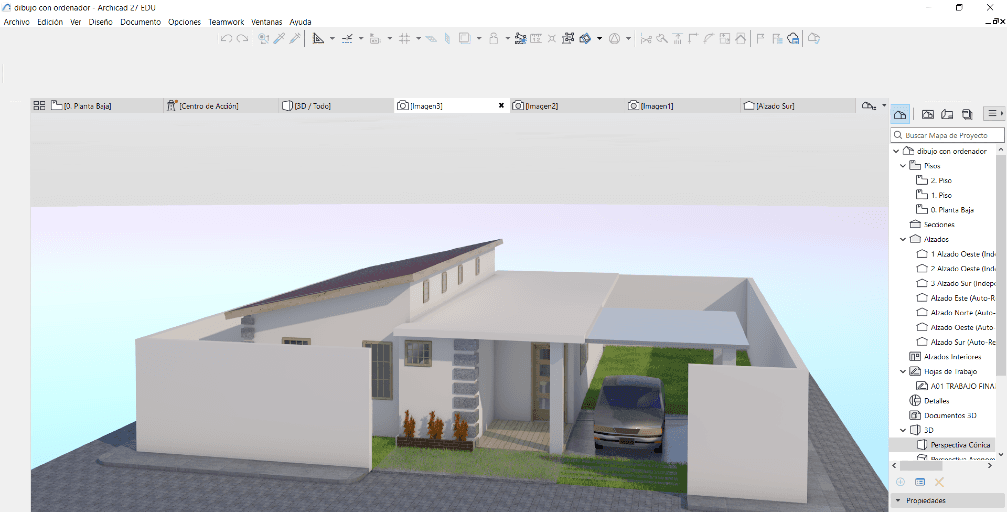Viewport: 1007px width, 512px height.
Task: Click the Buscar Mapa de Proyecto field
Action: click(x=951, y=135)
